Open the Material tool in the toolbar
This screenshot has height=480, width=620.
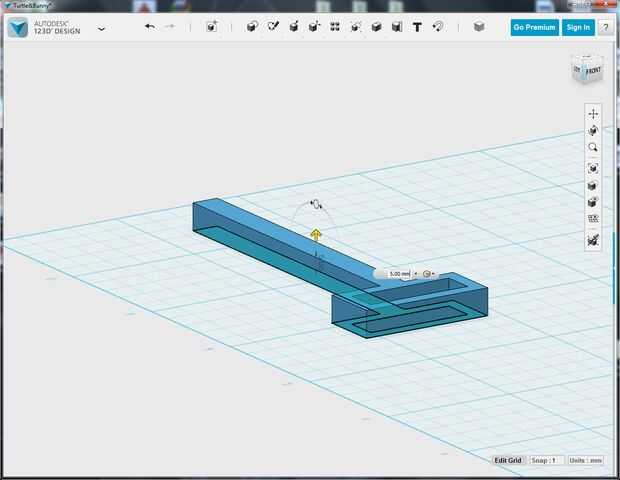479,26
